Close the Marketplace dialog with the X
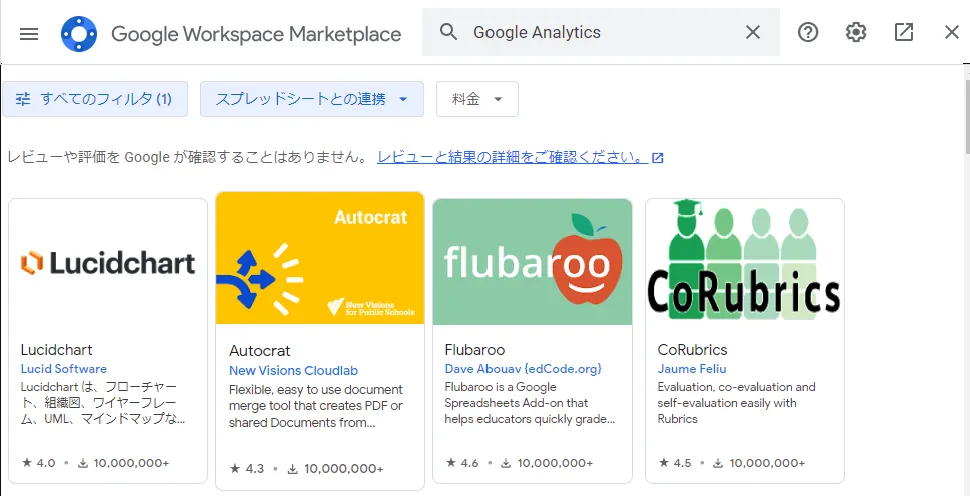The width and height of the screenshot is (970, 496). coord(951,32)
